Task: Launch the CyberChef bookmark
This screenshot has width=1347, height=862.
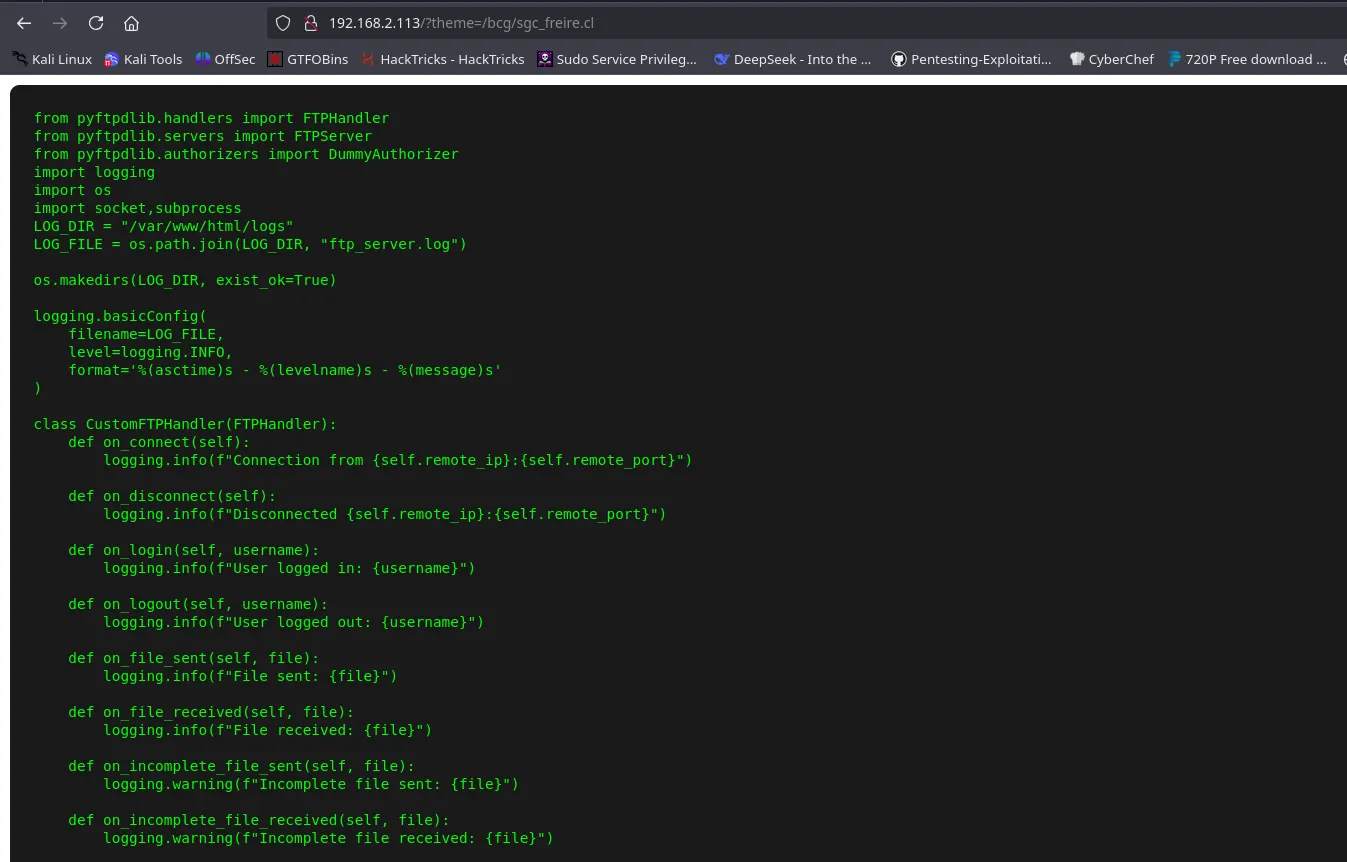Action: pyautogui.click(x=1111, y=59)
